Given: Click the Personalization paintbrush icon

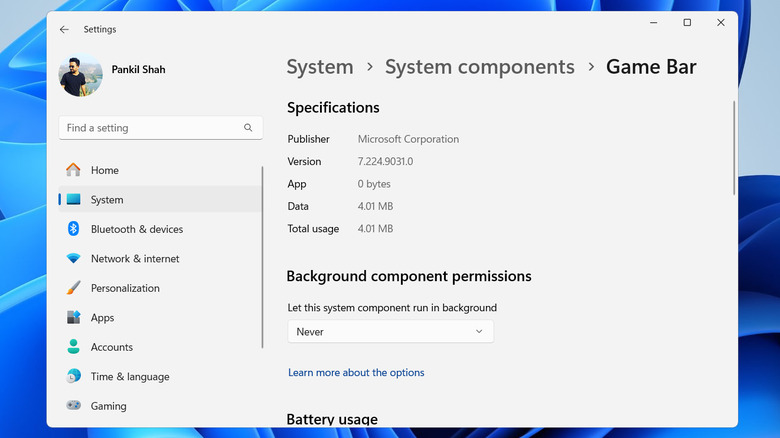Looking at the screenshot, I should (x=73, y=288).
